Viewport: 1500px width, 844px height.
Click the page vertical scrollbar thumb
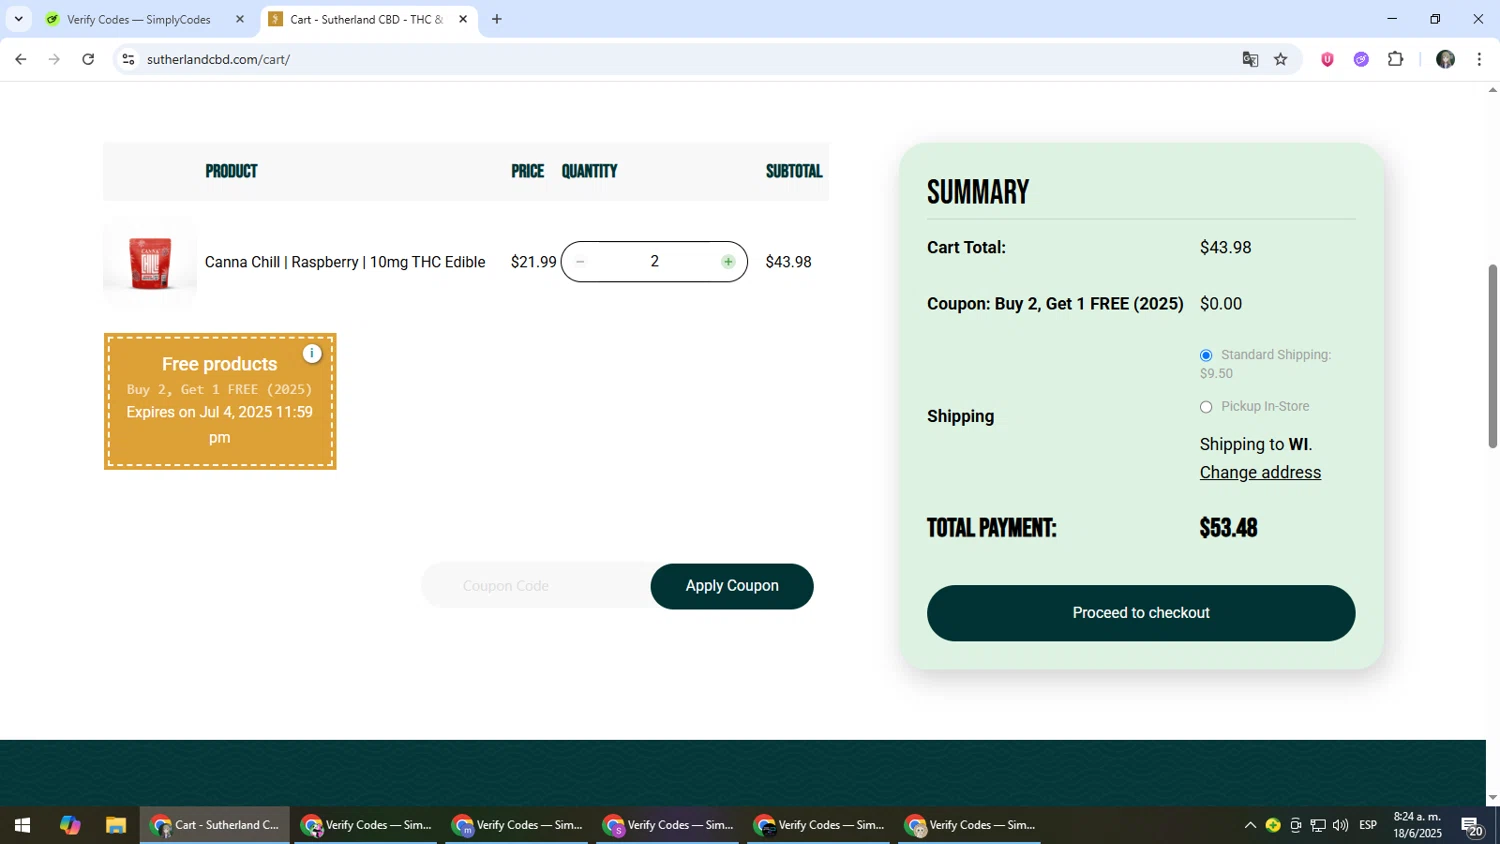pyautogui.click(x=1493, y=356)
